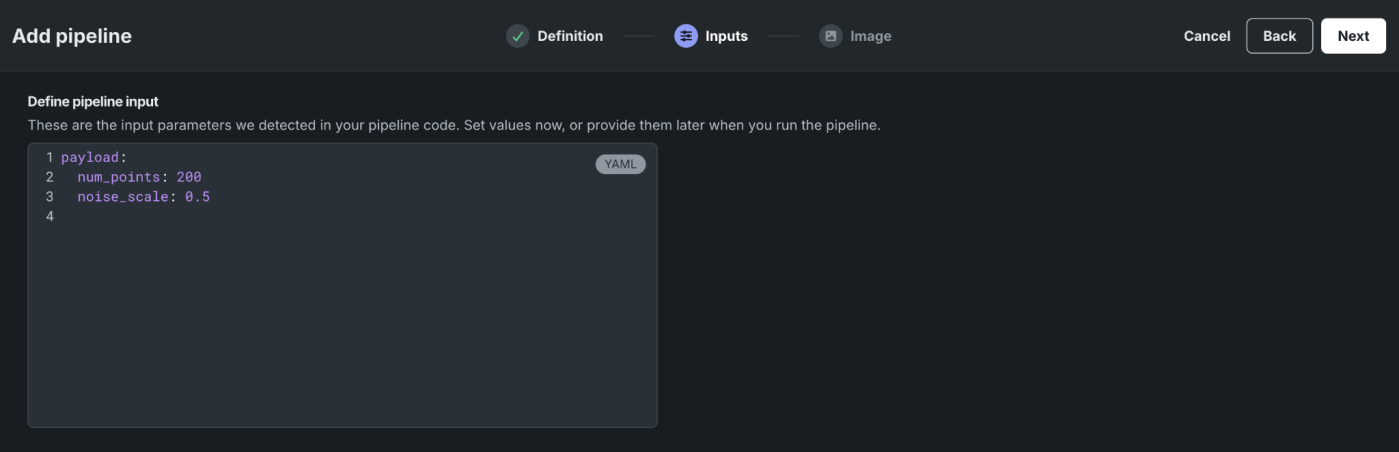Click the green checkmark Definition step icon
The width and height of the screenshot is (1399, 452).
(x=517, y=36)
